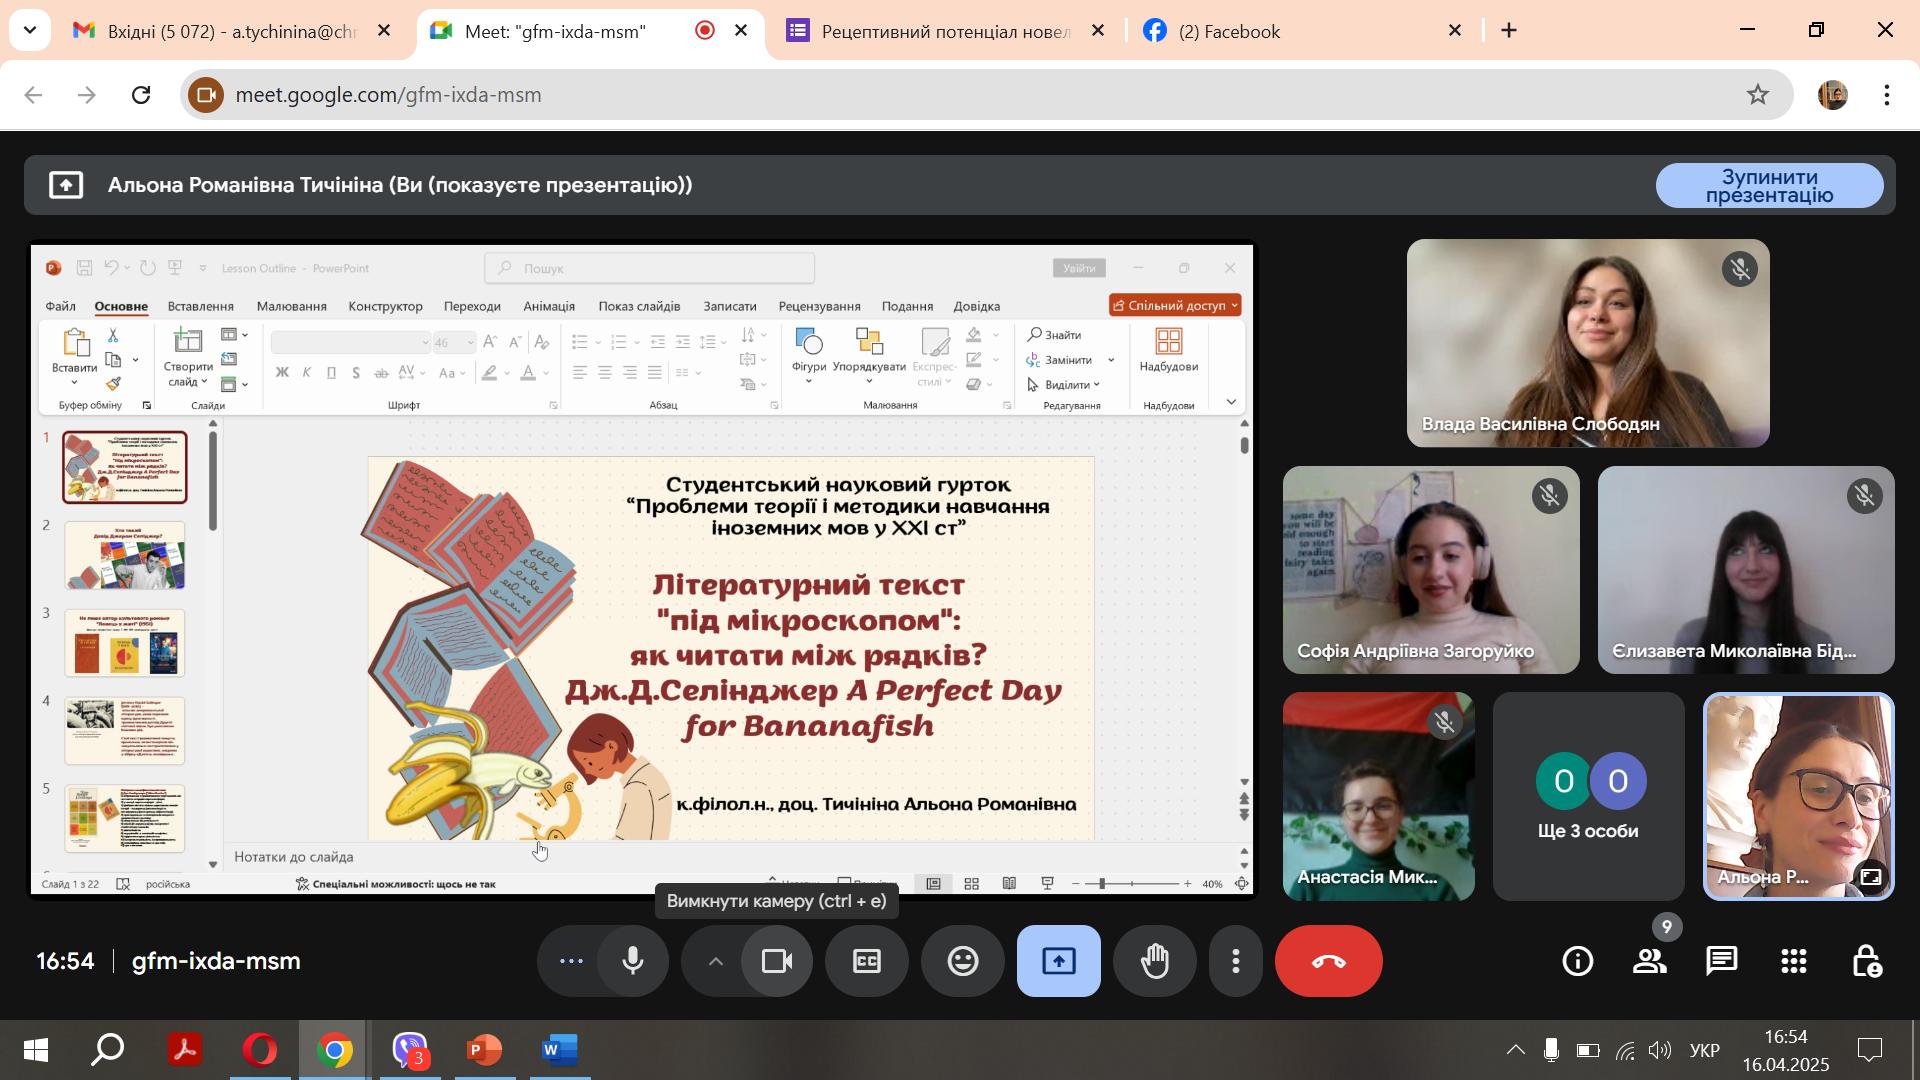This screenshot has width=1920, height=1080.
Task: Mute the microphone in Meet
Action: click(632, 961)
